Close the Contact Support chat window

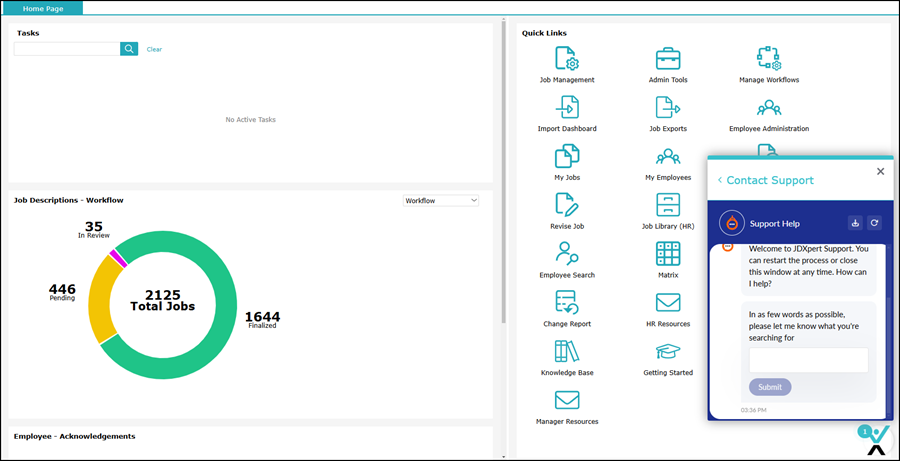point(880,171)
